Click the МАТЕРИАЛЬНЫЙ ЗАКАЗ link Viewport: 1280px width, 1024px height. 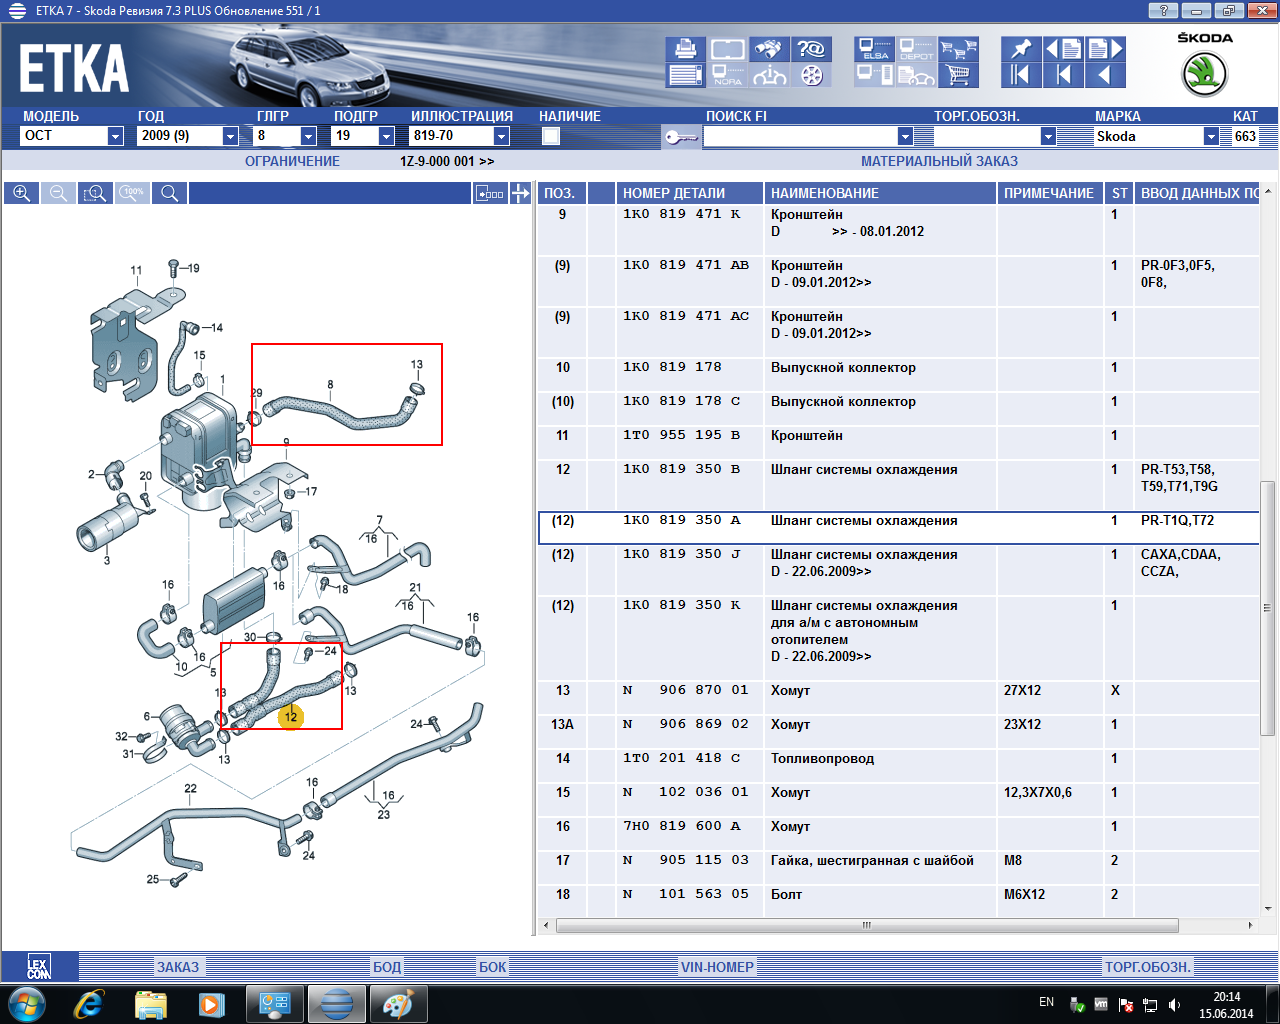pos(939,161)
